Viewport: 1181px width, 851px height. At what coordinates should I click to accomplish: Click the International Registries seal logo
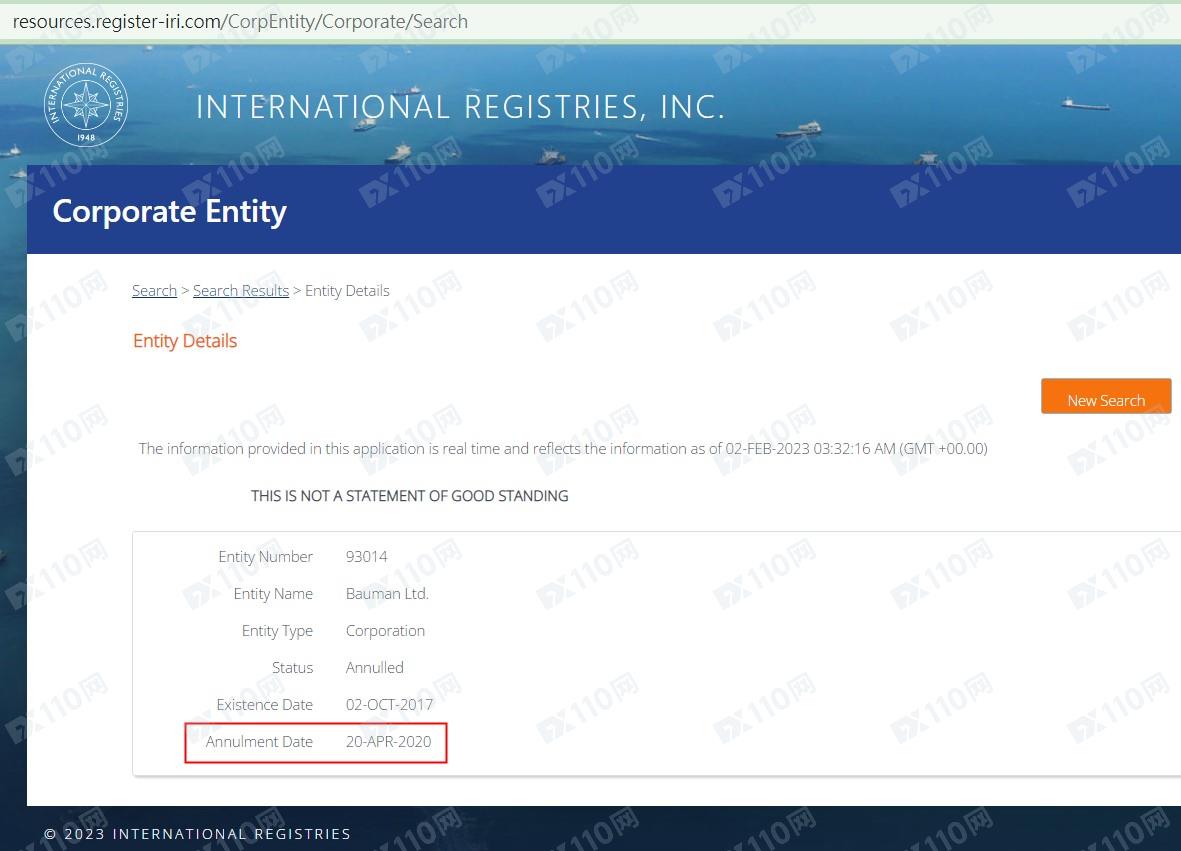[86, 105]
